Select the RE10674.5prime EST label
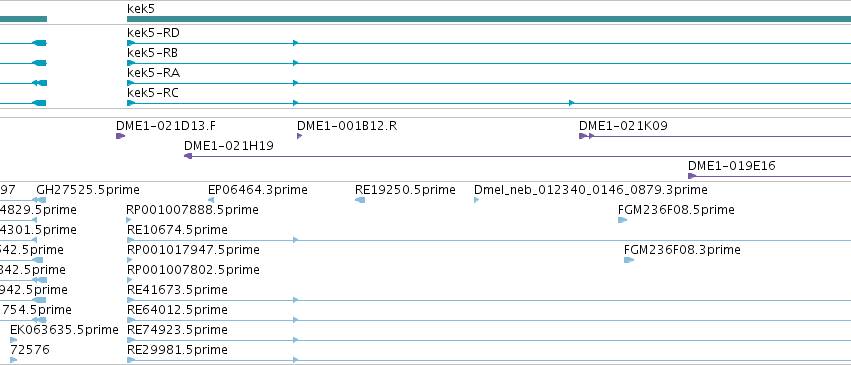This screenshot has height=365, width=851. coord(177,230)
